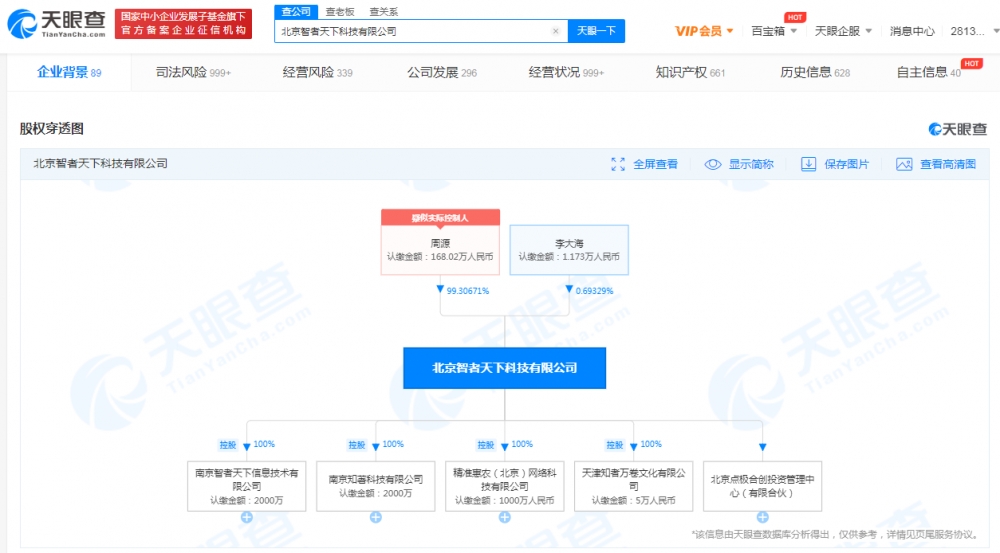Click the 保存图片 text link

(846, 165)
